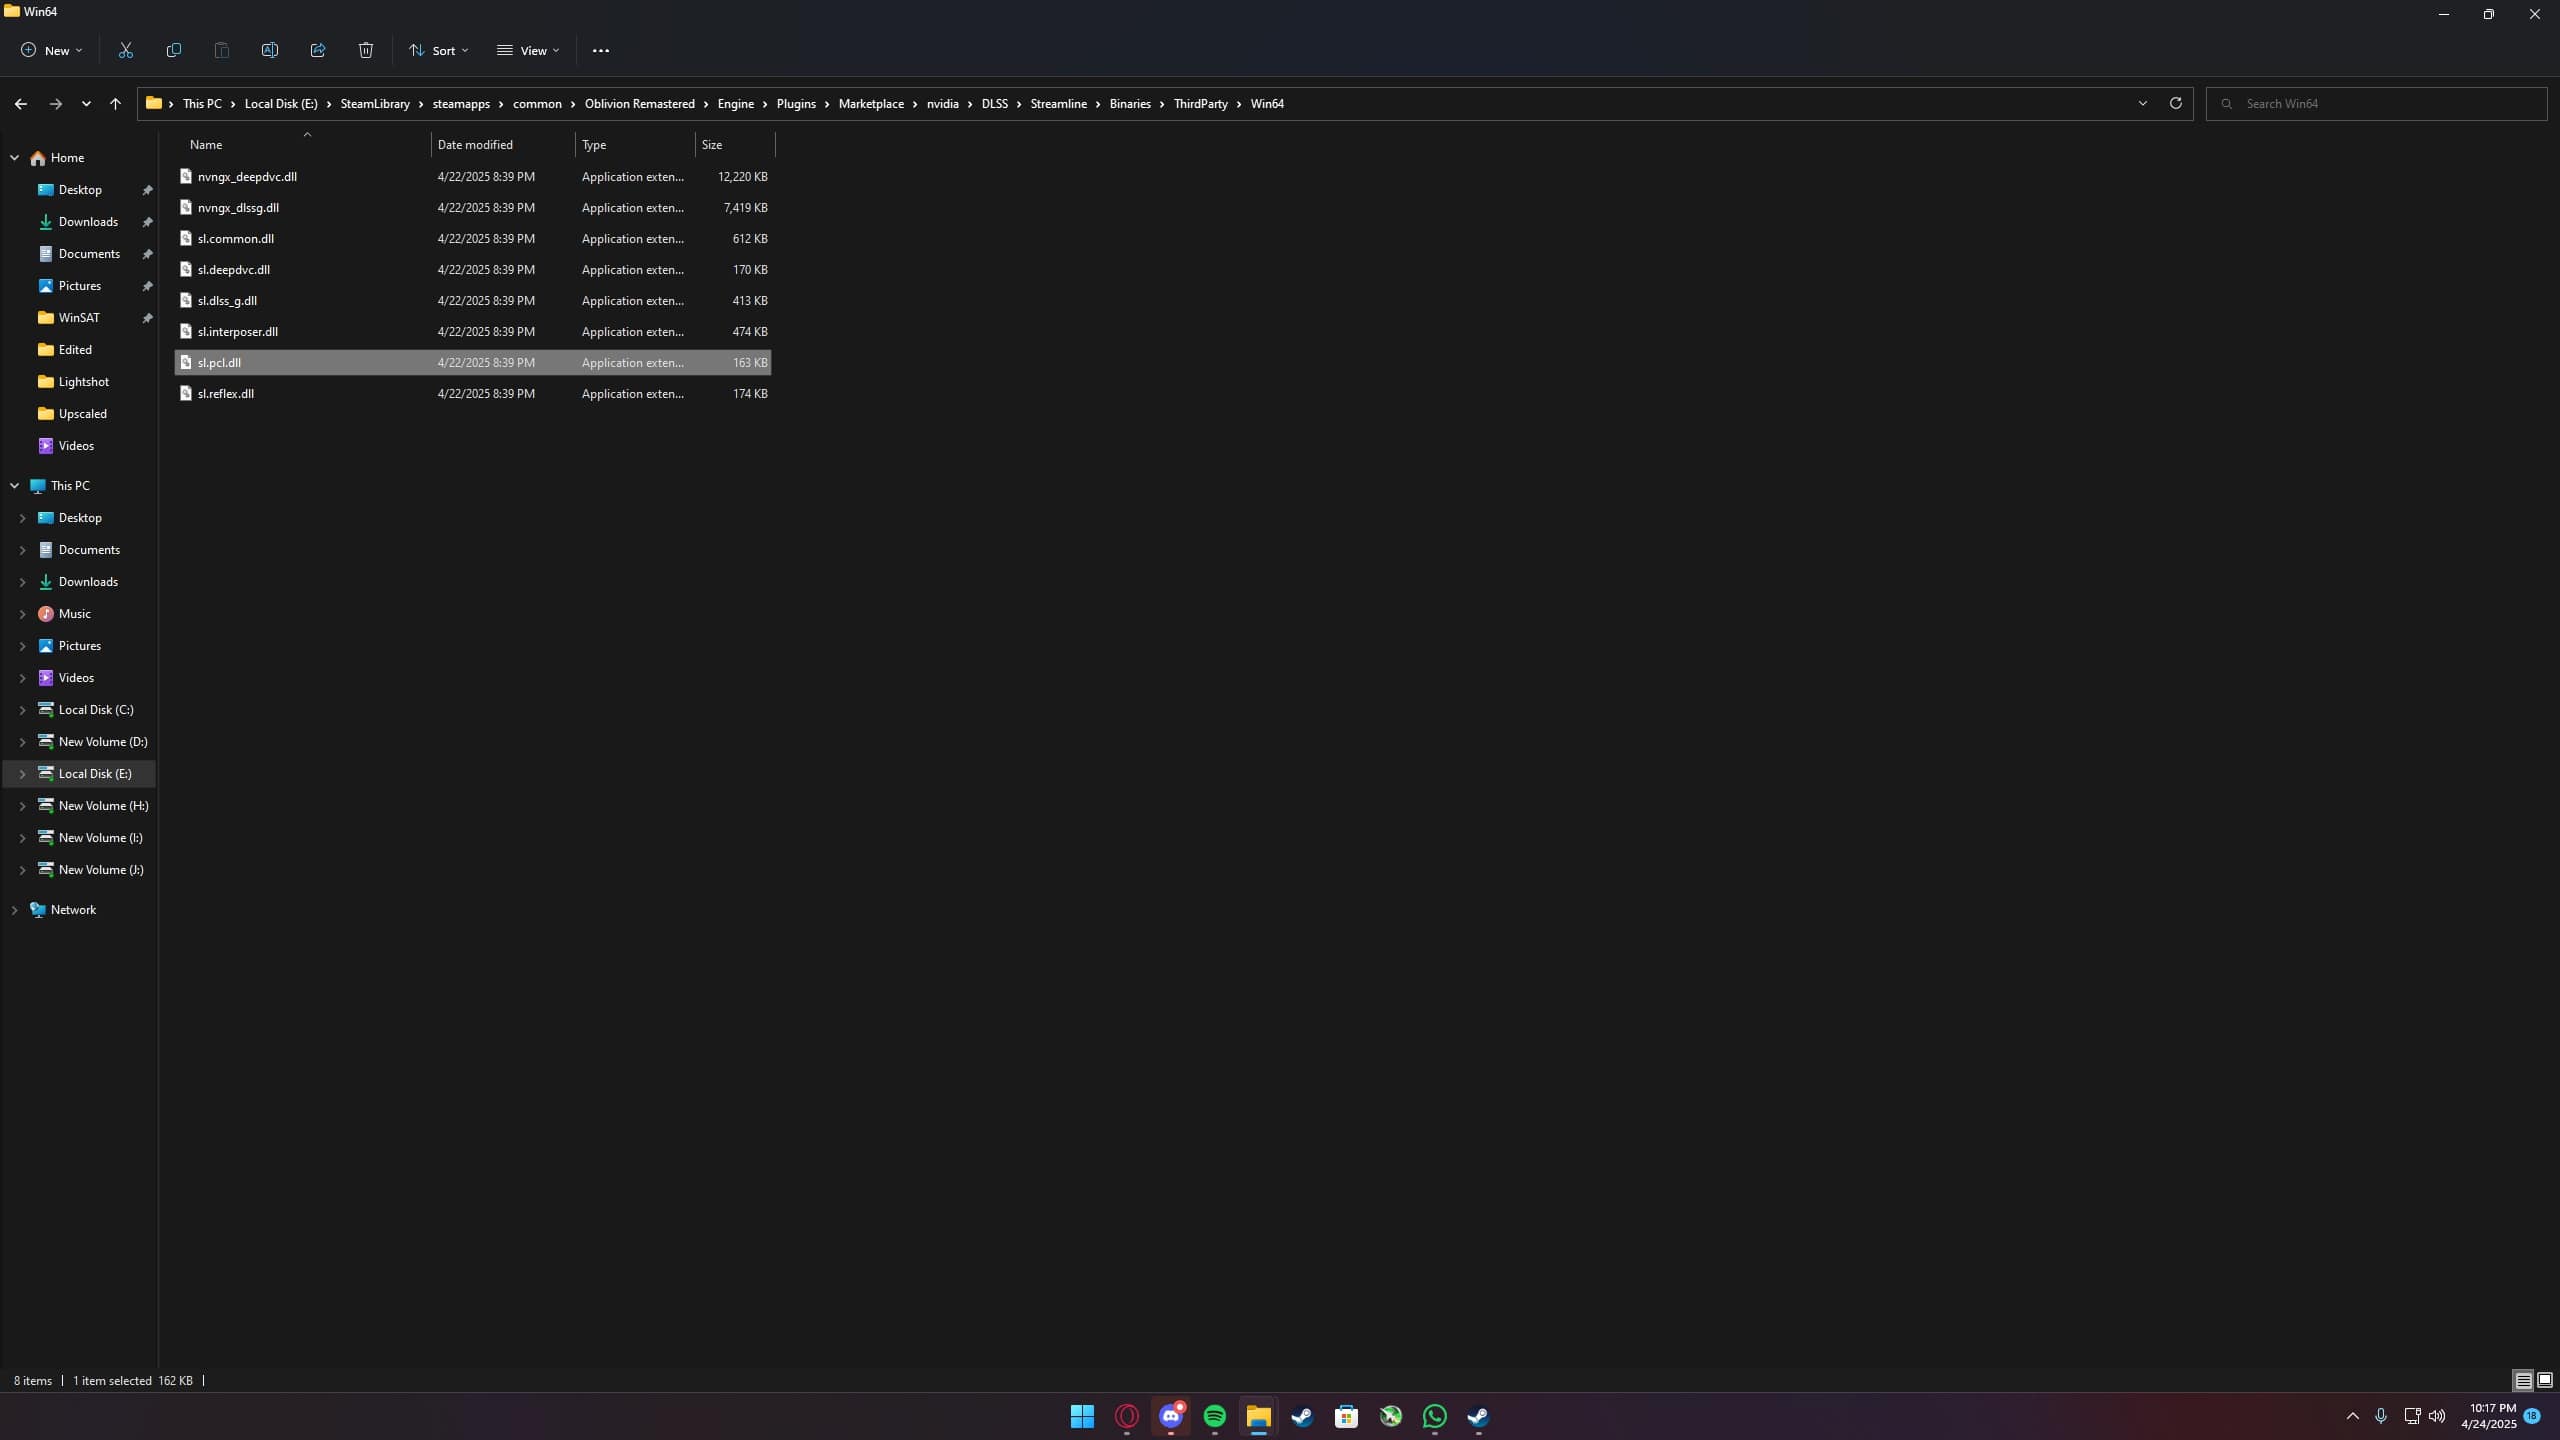Open notification center badge in tray
The width and height of the screenshot is (2560, 1440).
coord(2532,1416)
